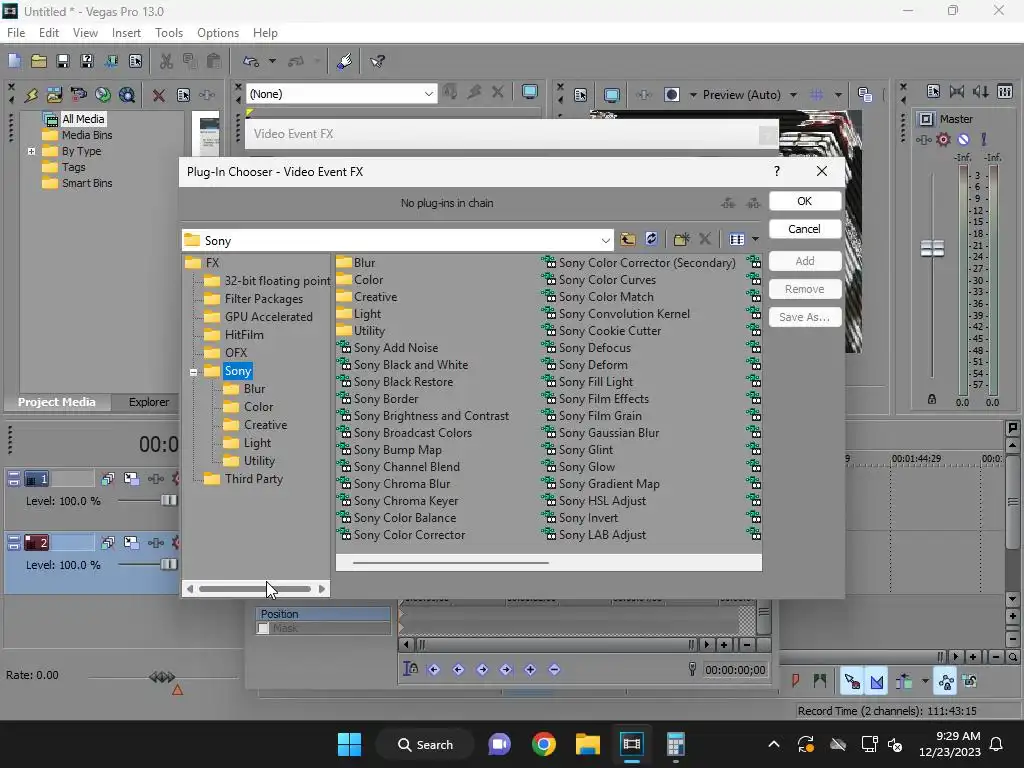Click the new folder icon in Plug-In Chooser

[681, 239]
